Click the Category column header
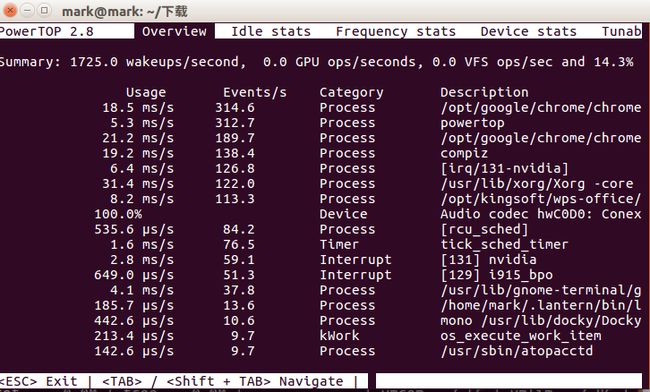650x392 pixels. click(351, 92)
